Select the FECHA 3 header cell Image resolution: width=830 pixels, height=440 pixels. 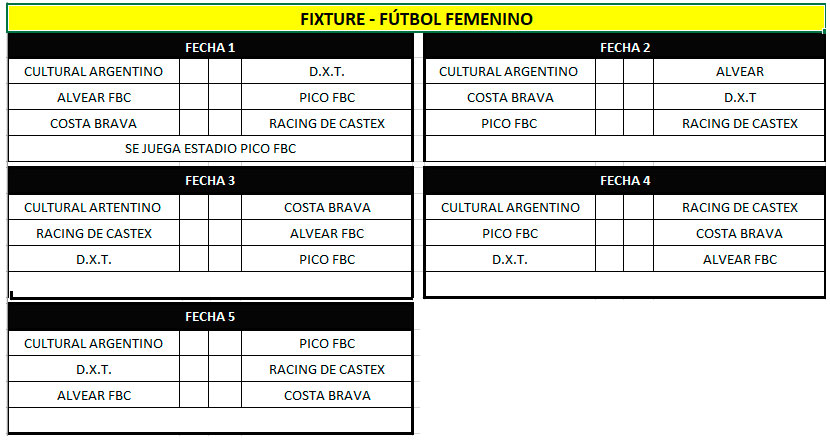point(210,181)
